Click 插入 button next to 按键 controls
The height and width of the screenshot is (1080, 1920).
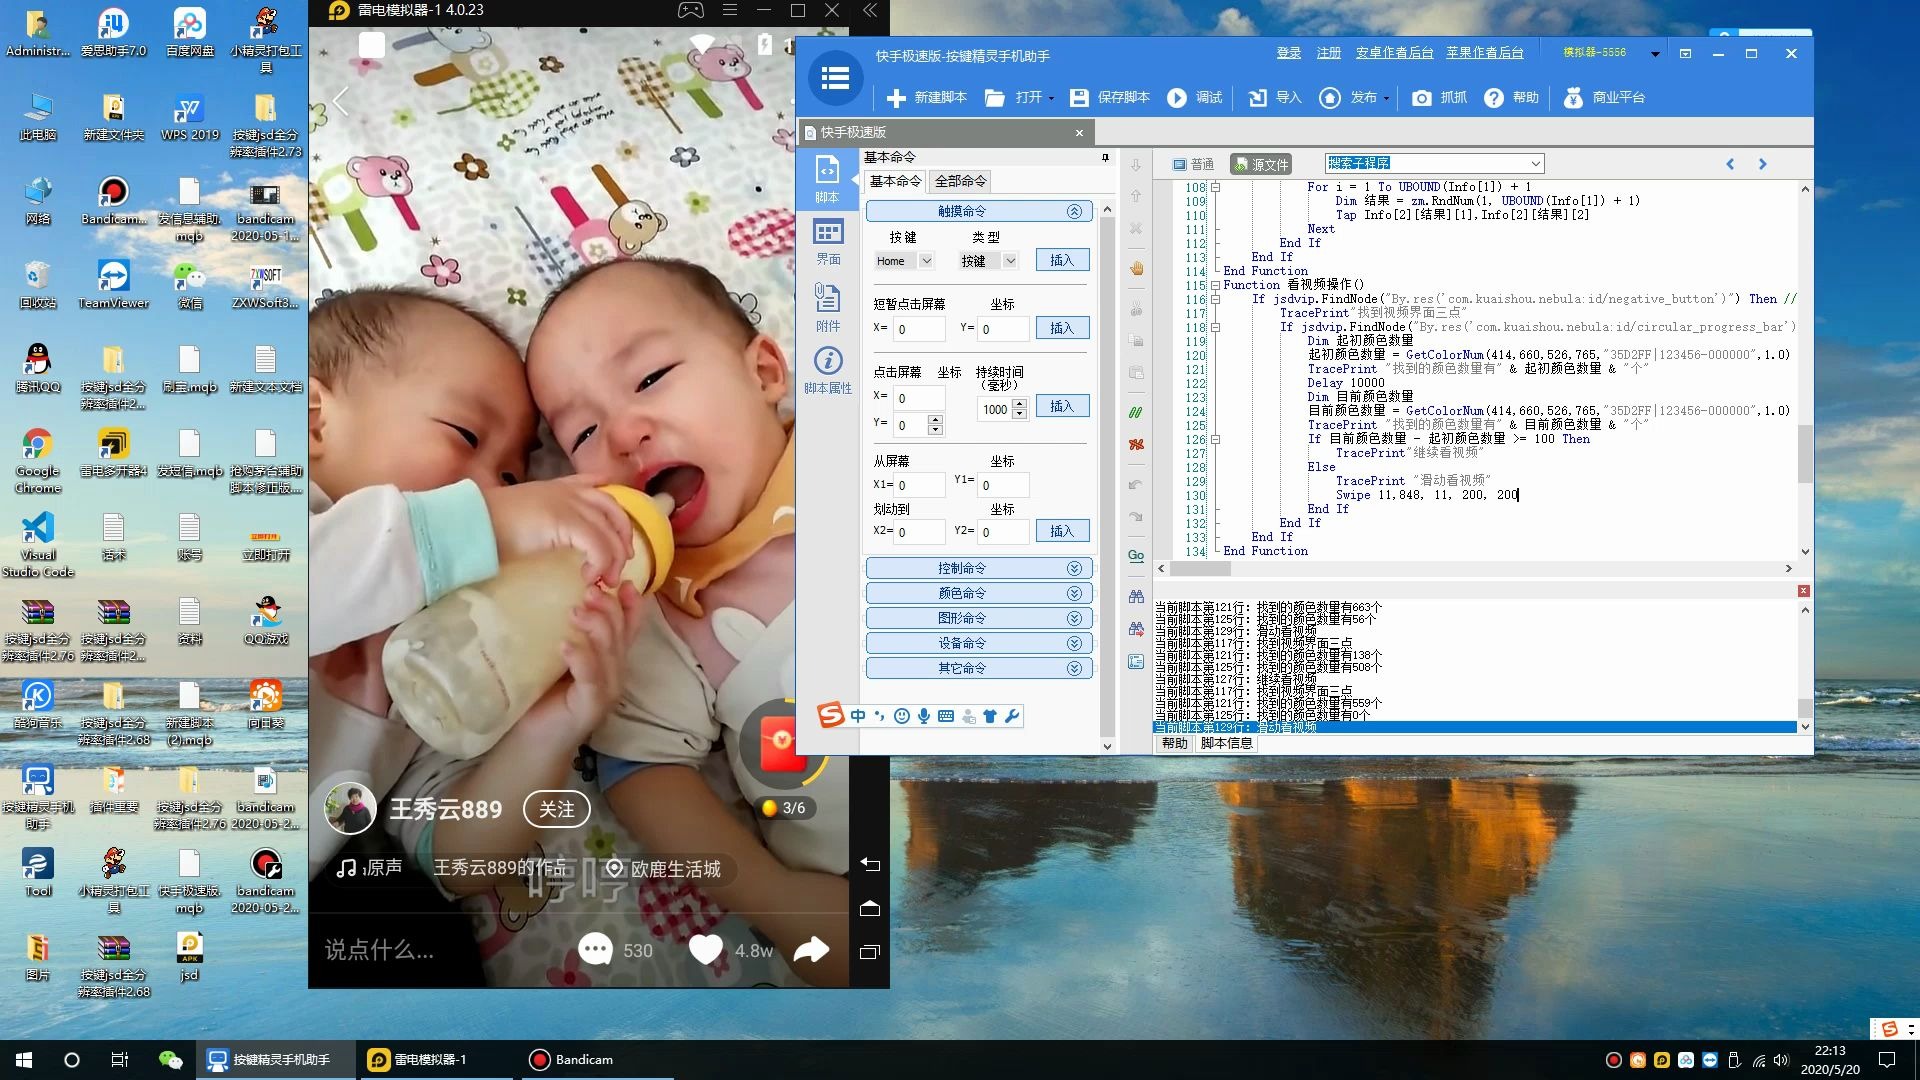coord(1062,260)
